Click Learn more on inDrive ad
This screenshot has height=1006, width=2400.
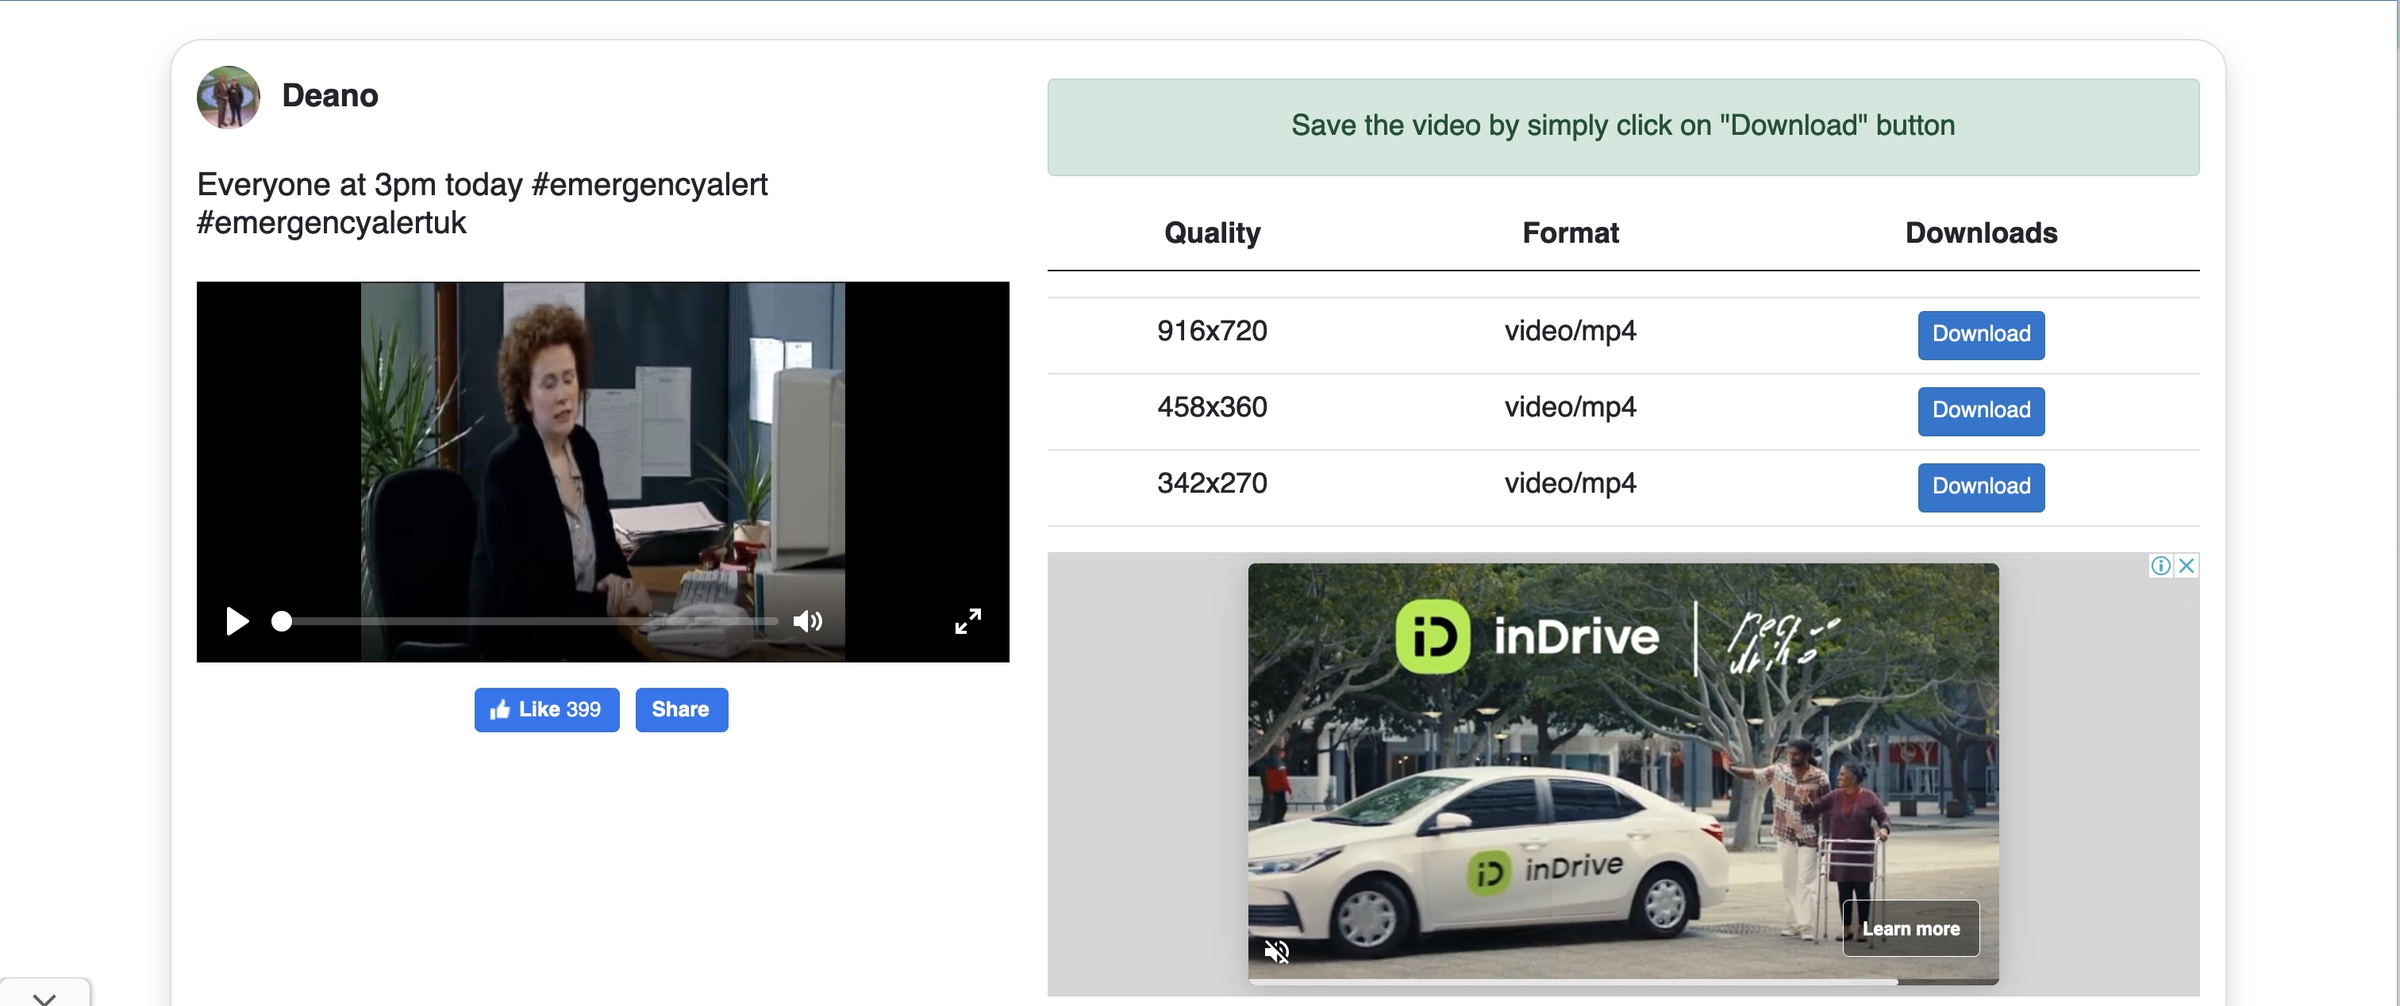(1910, 928)
